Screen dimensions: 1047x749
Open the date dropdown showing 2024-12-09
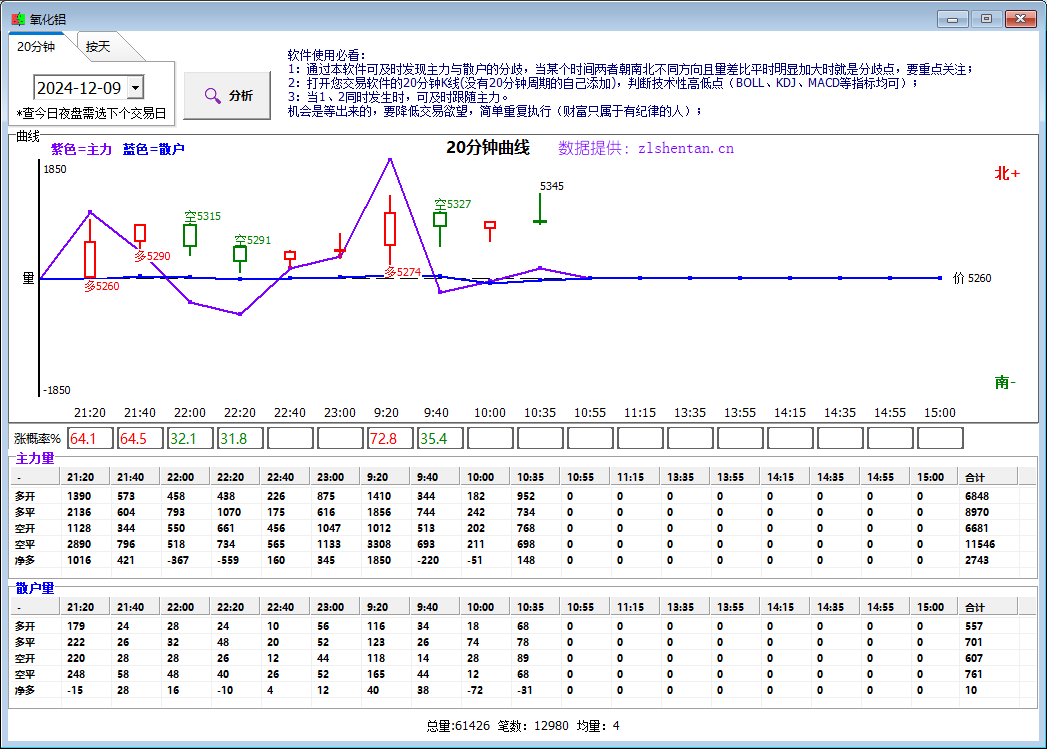click(135, 88)
